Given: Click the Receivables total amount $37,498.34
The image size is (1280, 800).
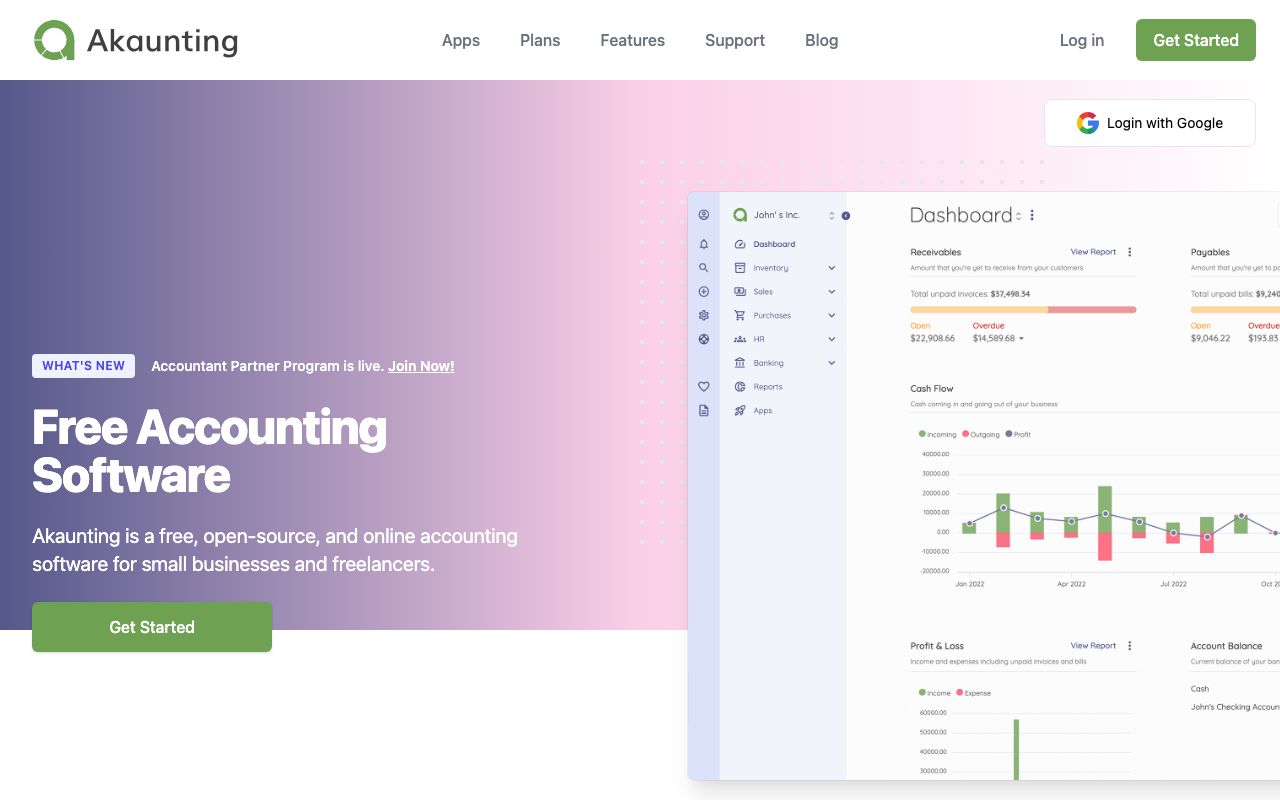Looking at the screenshot, I should pyautogui.click(x=1010, y=294).
